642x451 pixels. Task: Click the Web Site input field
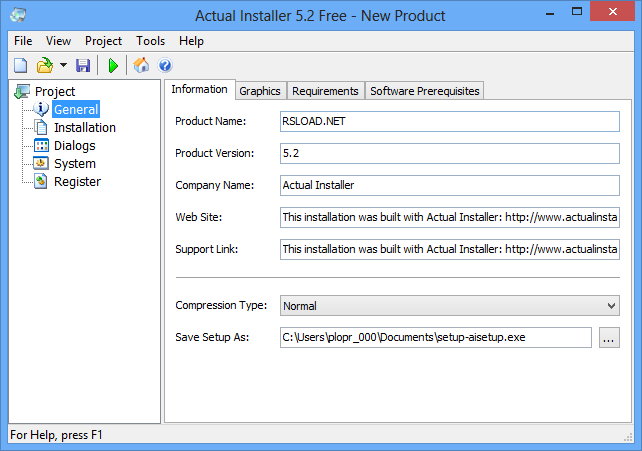point(450,217)
